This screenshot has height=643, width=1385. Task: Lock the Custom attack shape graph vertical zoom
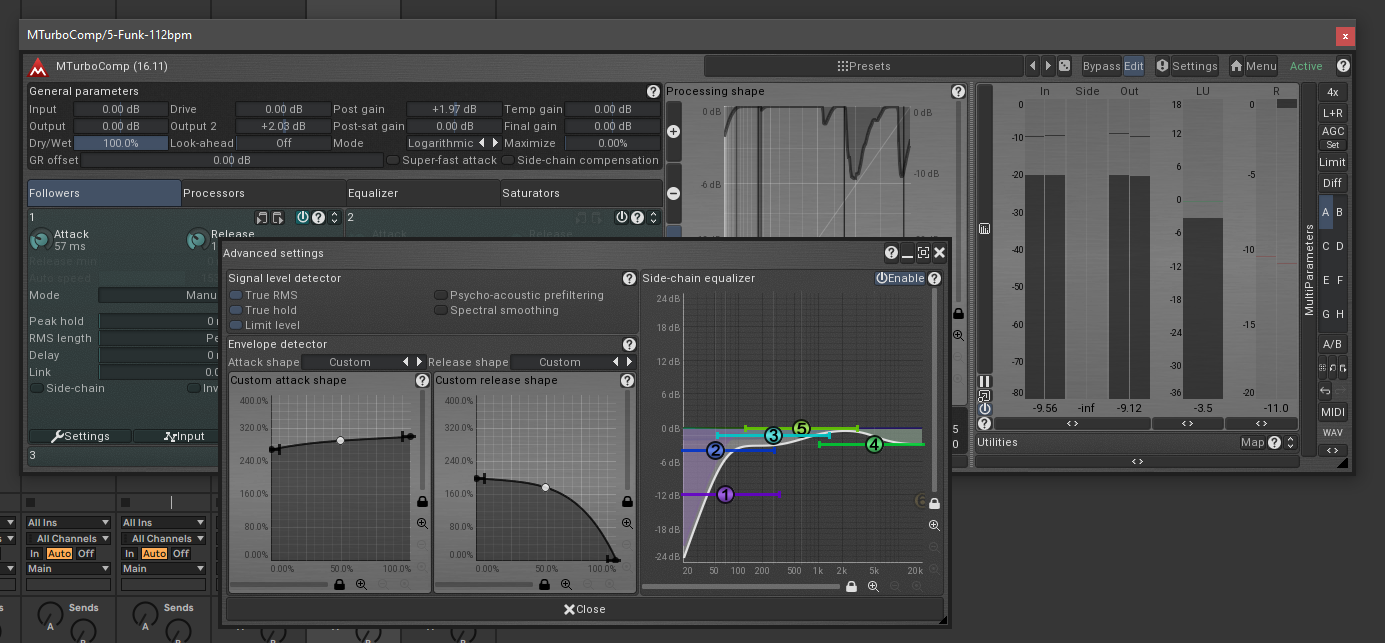click(x=422, y=501)
